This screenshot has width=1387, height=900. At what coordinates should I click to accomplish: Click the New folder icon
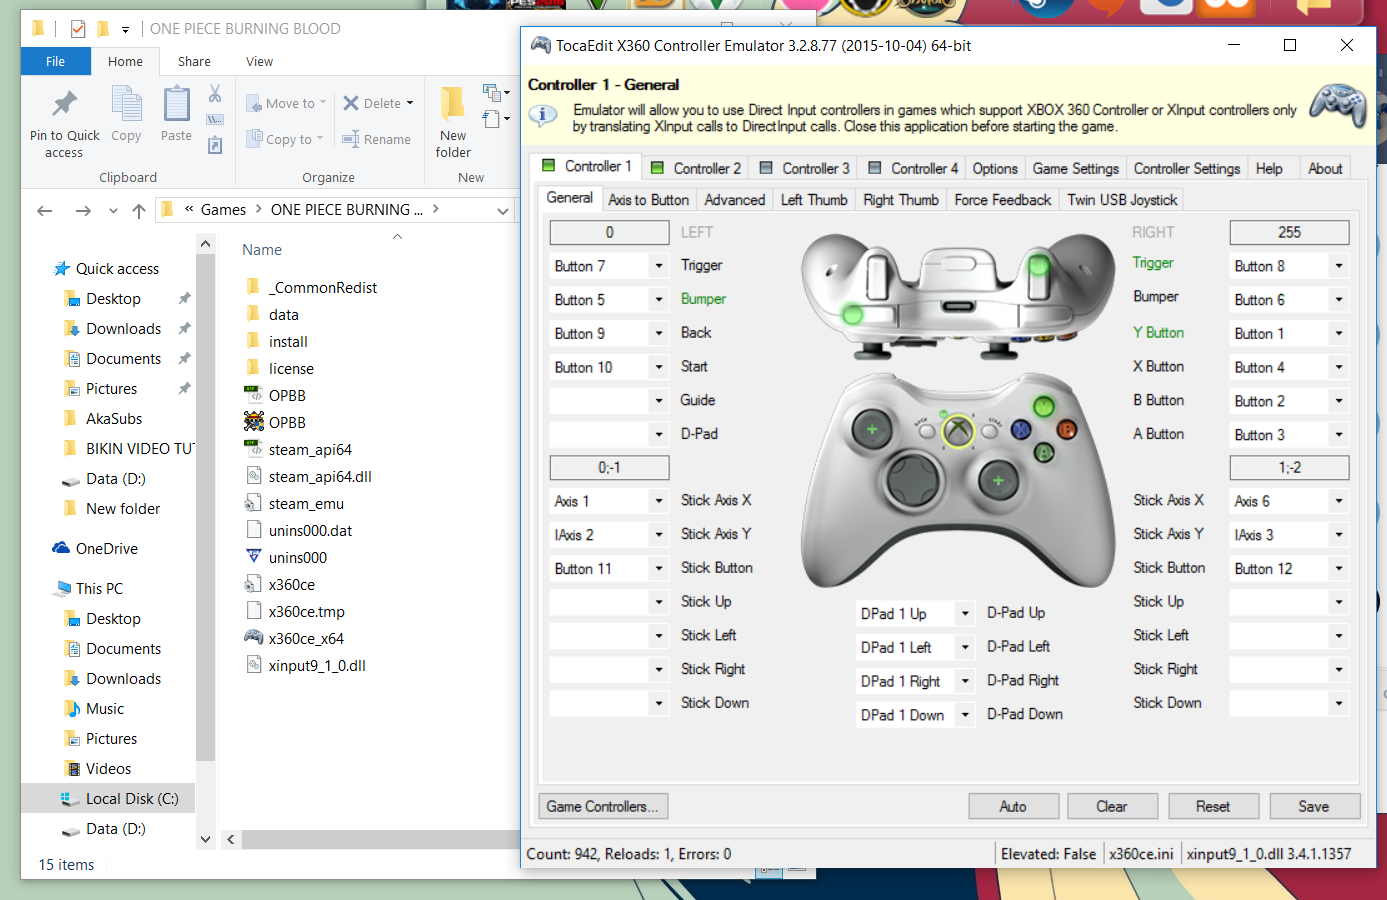453,104
